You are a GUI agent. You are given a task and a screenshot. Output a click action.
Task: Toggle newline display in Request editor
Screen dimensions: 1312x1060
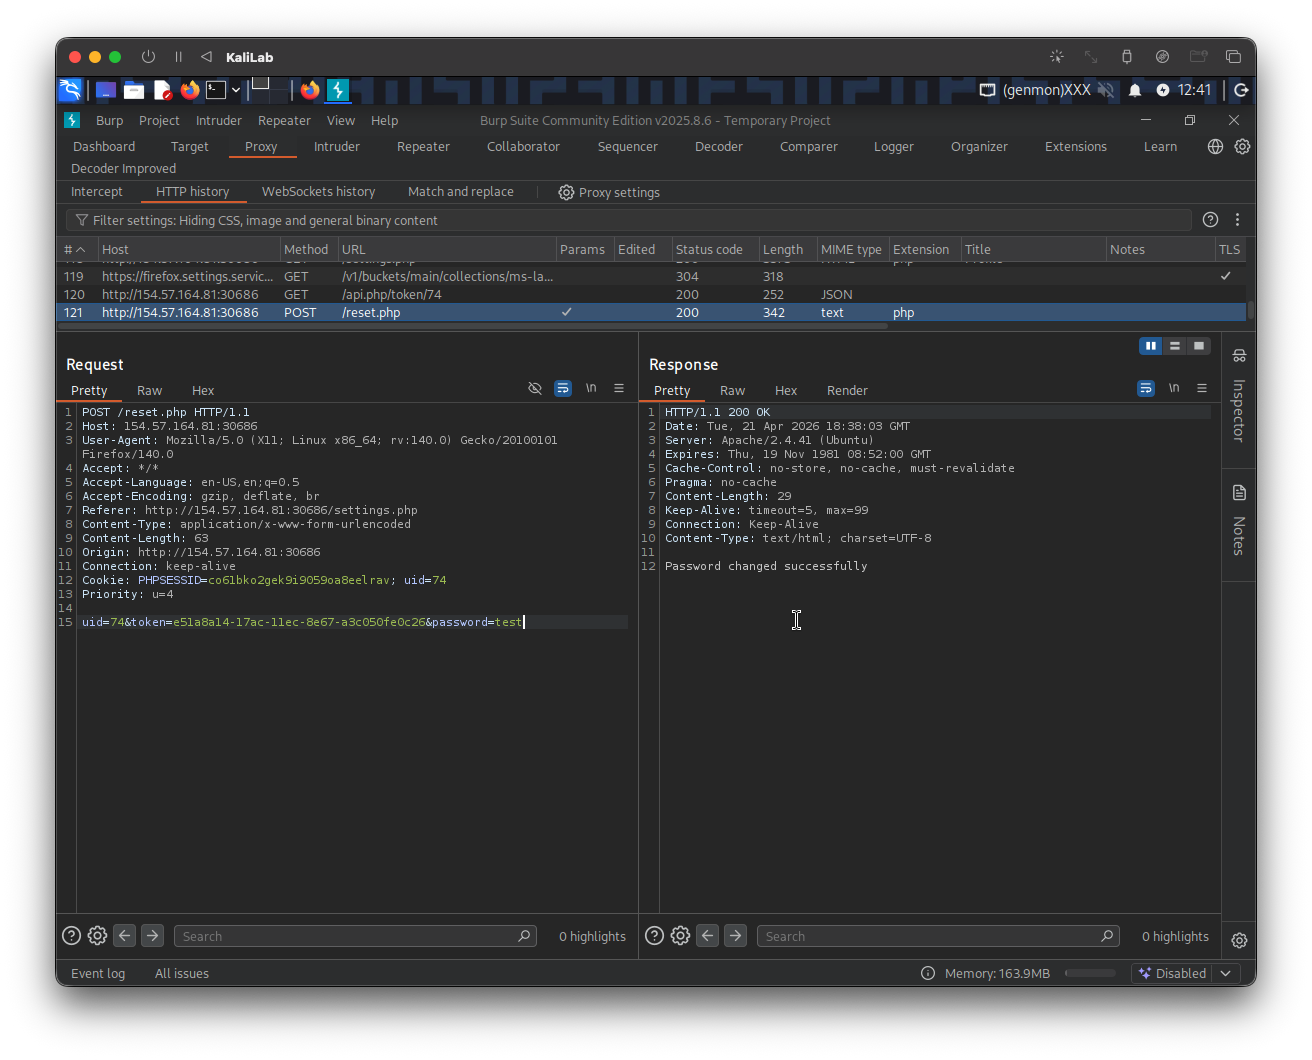[591, 388]
